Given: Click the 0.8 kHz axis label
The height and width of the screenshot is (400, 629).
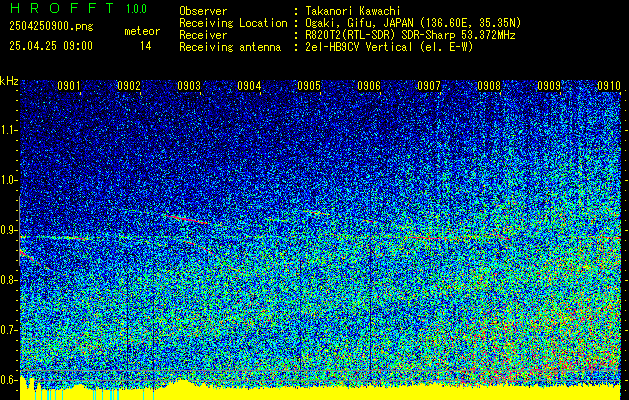Looking at the screenshot, I should coord(9,280).
